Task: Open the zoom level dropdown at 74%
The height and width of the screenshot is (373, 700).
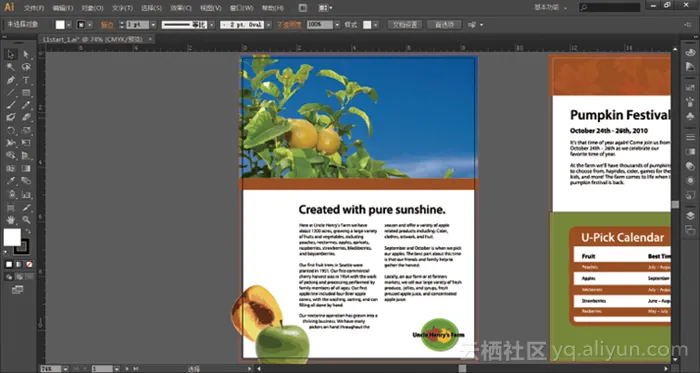Action: pyautogui.click(x=66, y=369)
